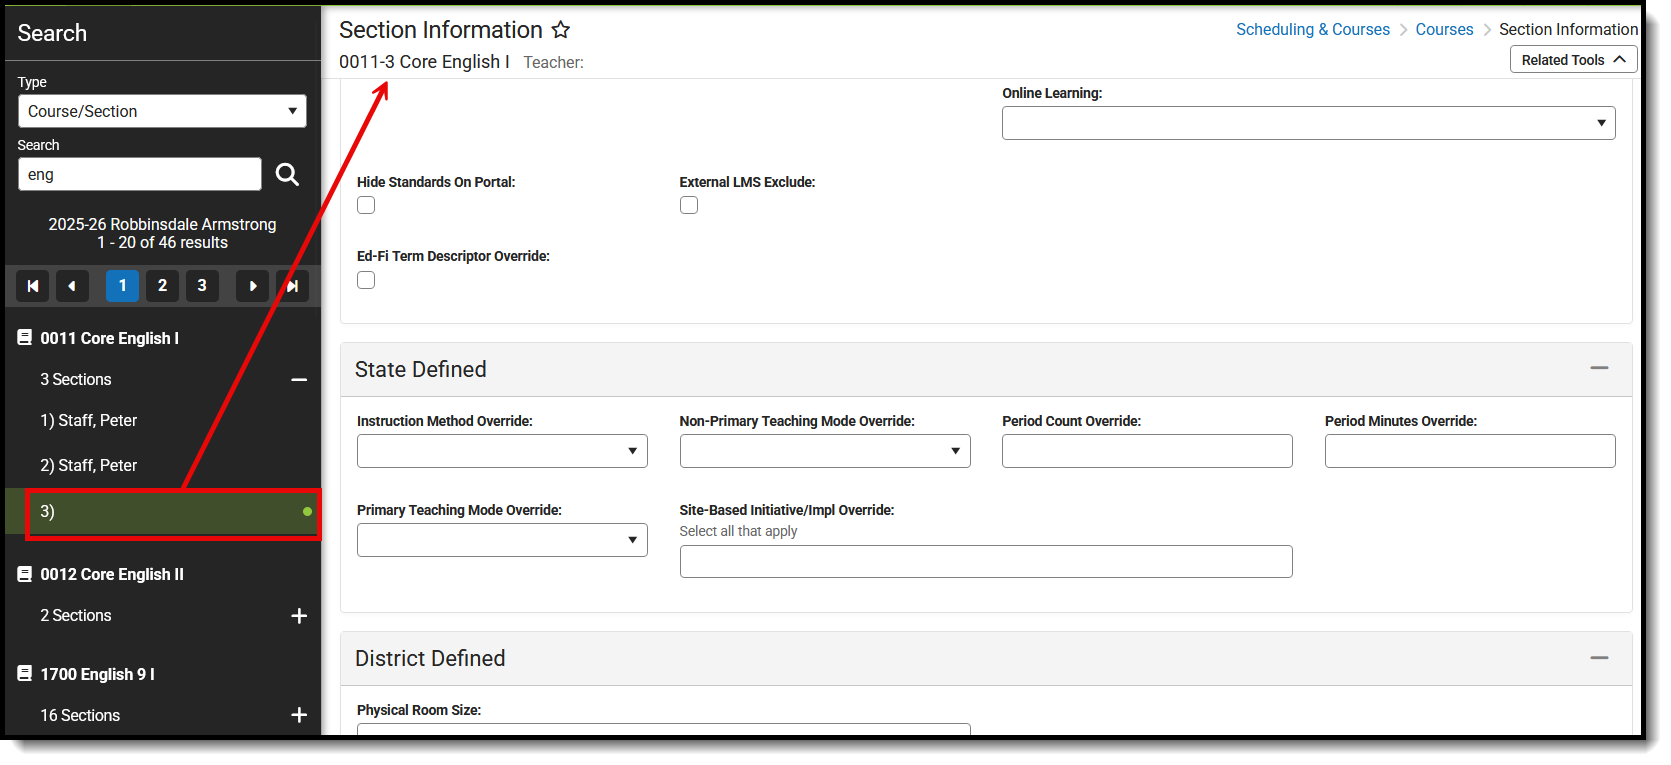
Task: Click the Physical Room Size field
Action: (664, 730)
